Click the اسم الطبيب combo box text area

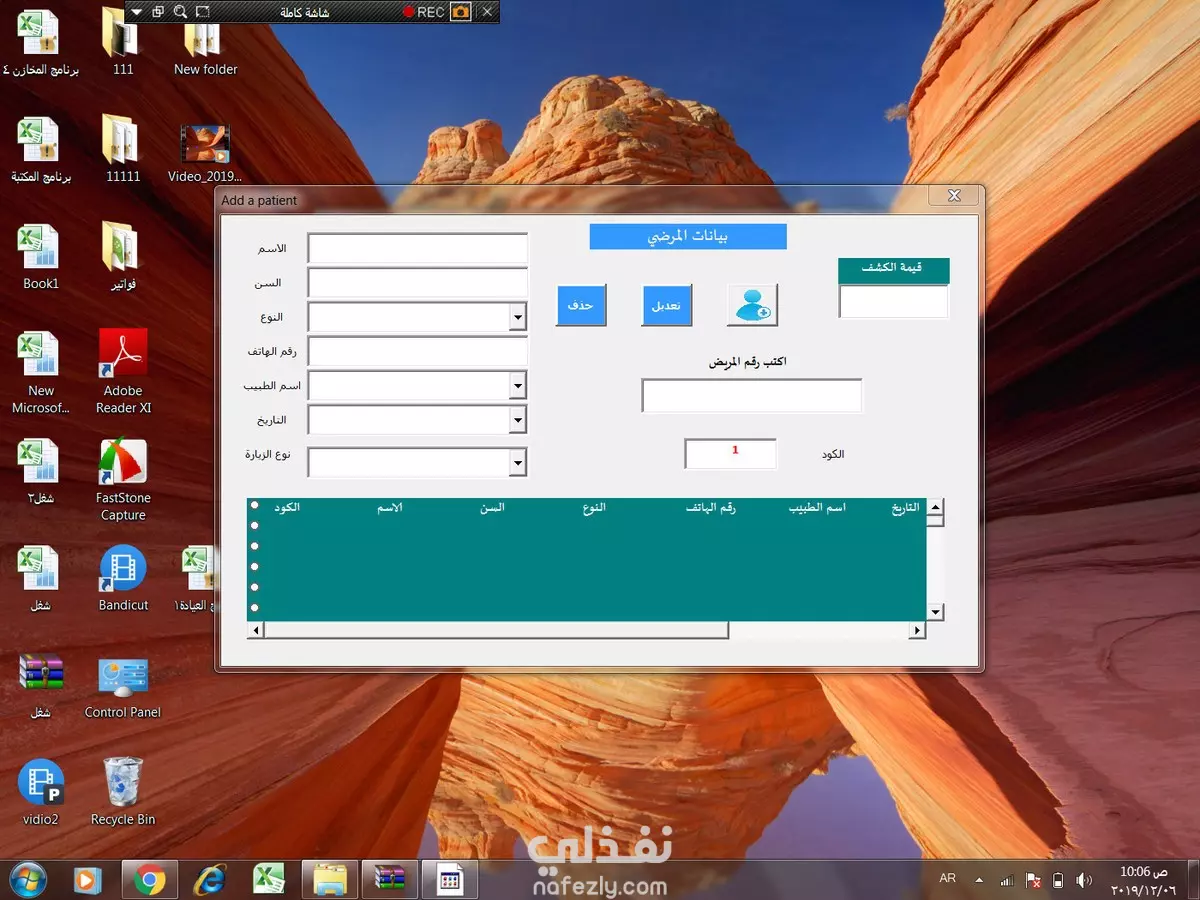pos(408,385)
